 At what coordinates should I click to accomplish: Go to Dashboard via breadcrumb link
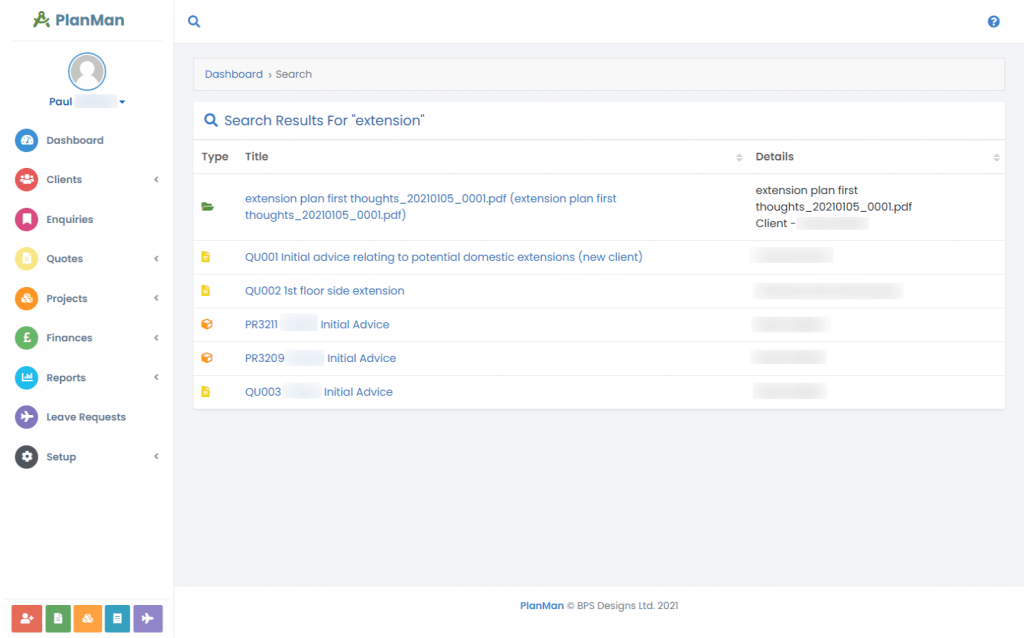coord(234,74)
